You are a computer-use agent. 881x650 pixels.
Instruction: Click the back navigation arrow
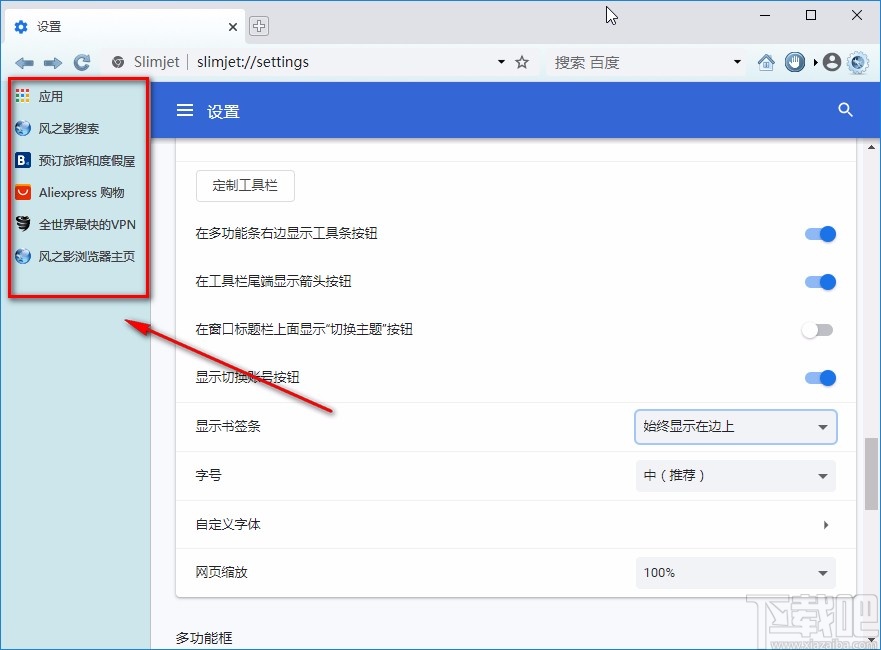click(24, 62)
